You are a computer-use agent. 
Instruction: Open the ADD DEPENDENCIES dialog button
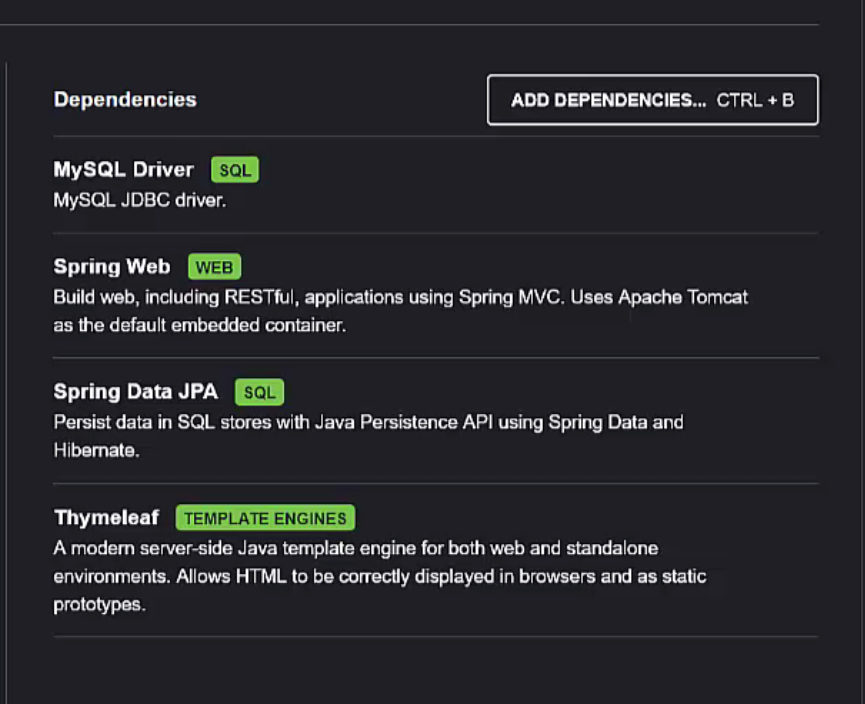point(653,100)
